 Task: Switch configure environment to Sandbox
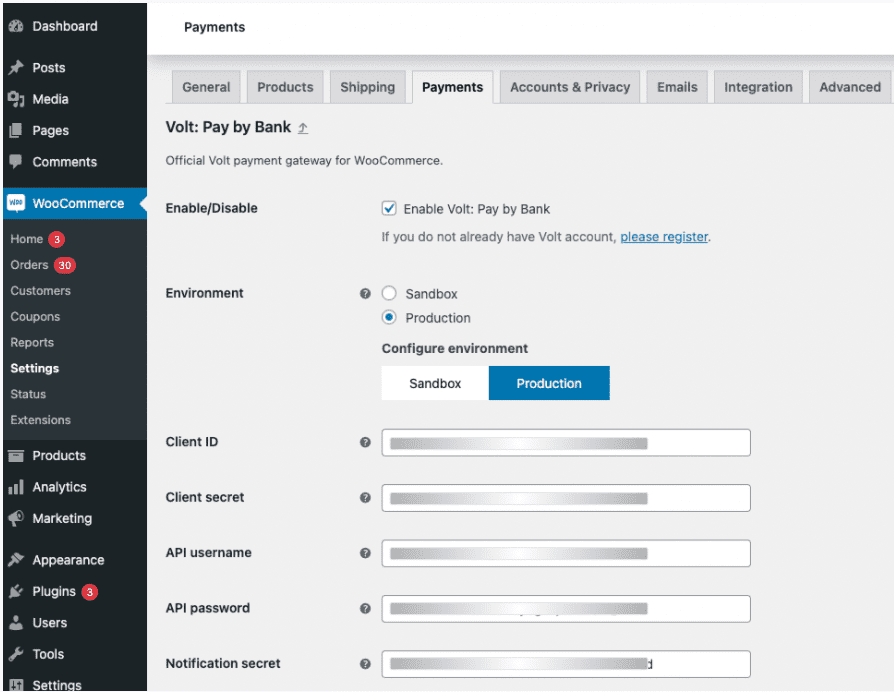[435, 383]
